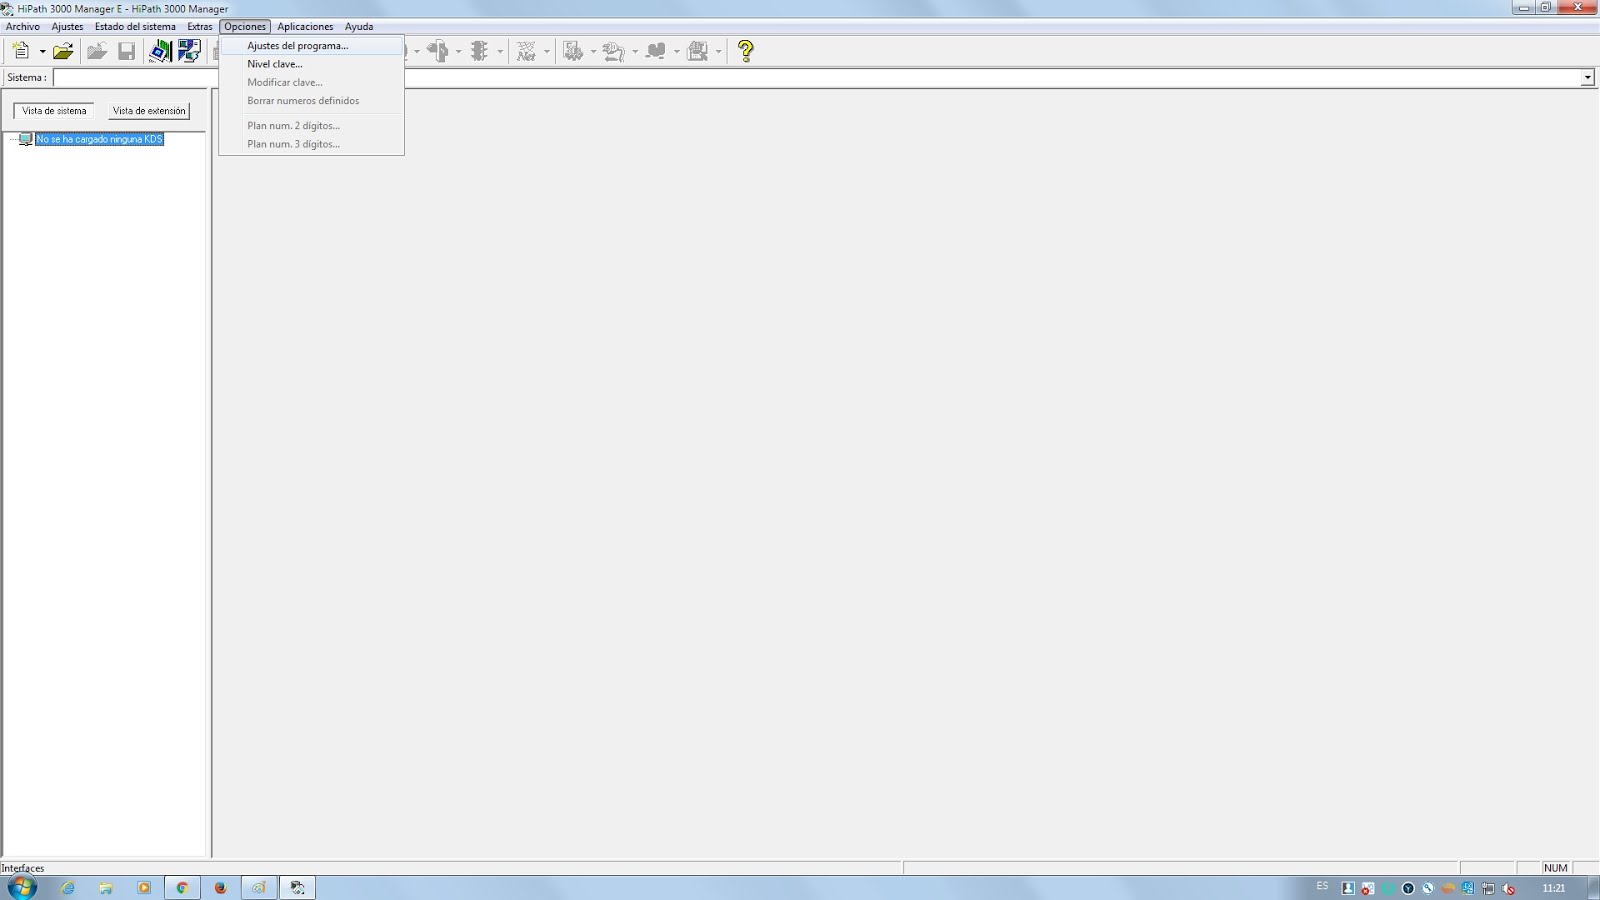Click the greyed-out signpost toolbar icon
This screenshot has width=1600, height=900.
pyautogui.click(x=438, y=50)
